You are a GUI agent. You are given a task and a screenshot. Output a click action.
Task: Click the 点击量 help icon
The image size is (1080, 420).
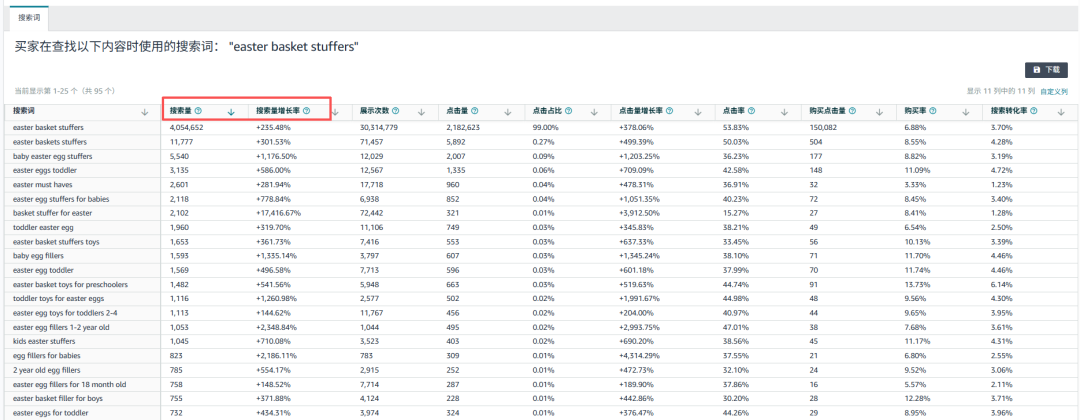474,111
